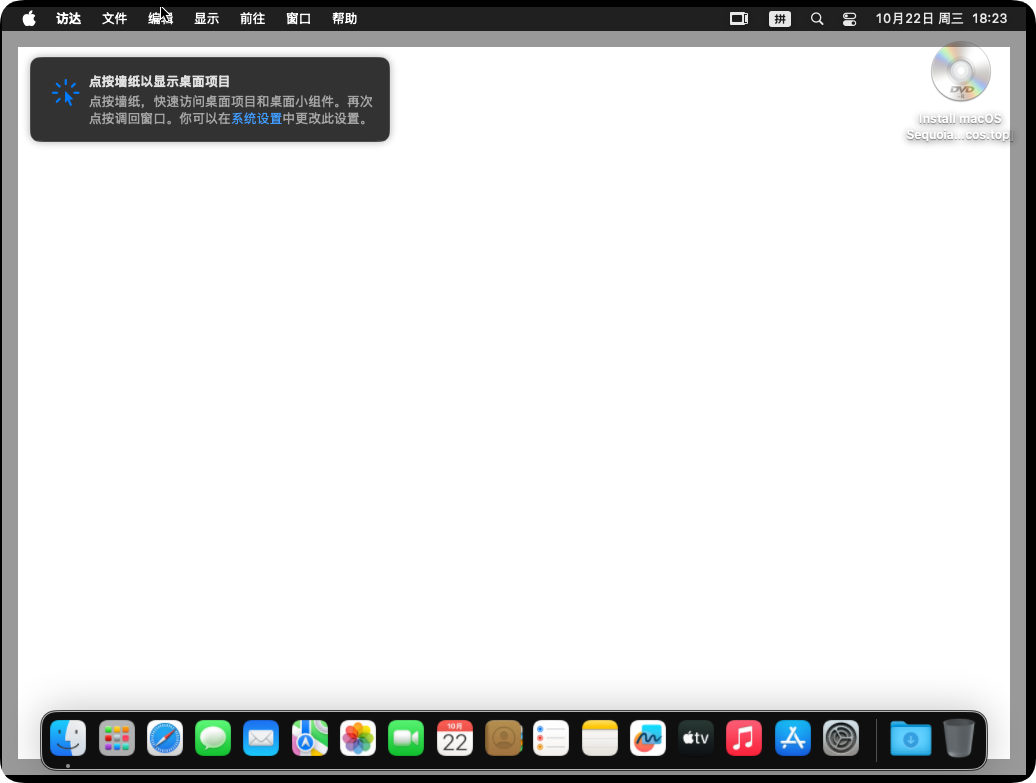Open Control Center from the menu bar

coord(849,18)
